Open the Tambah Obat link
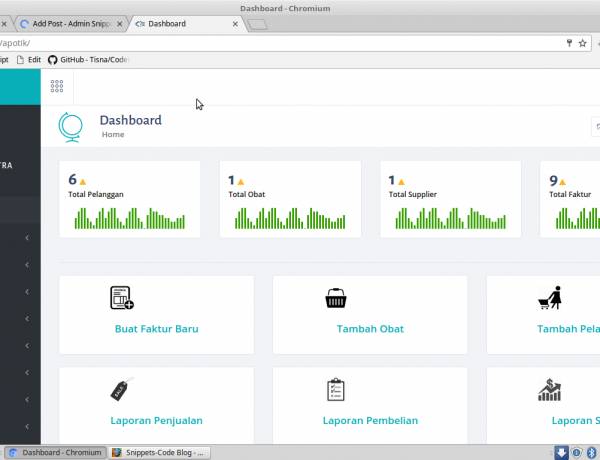 coord(370,329)
